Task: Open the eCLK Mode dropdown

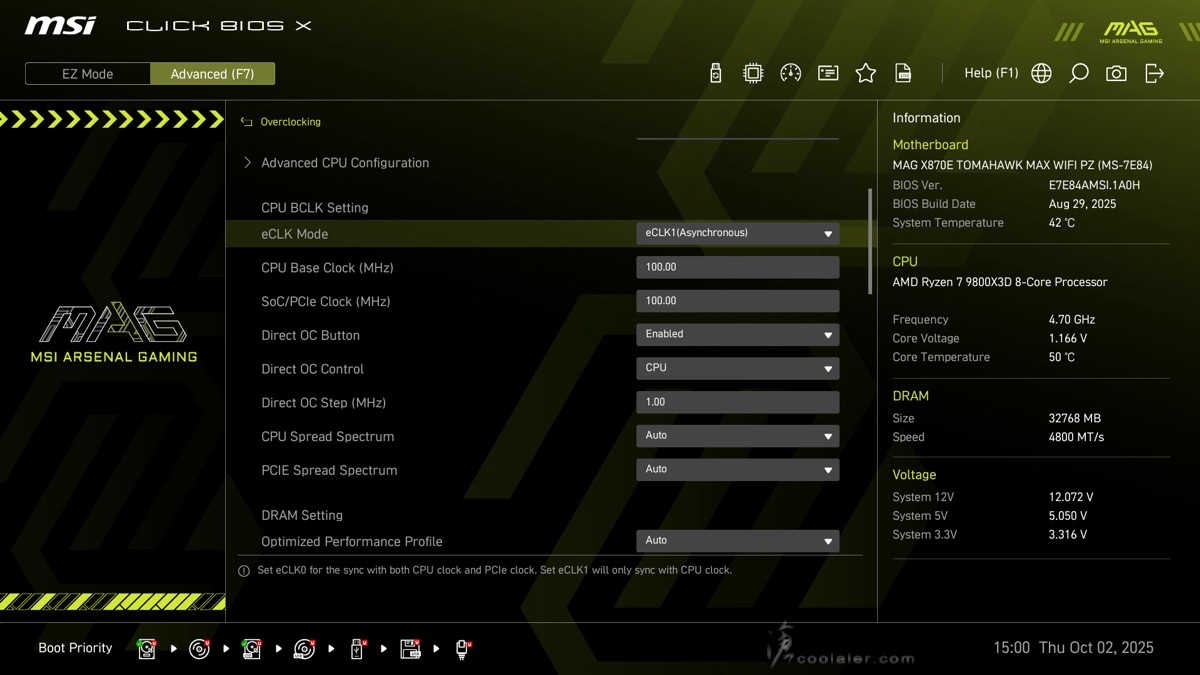Action: click(x=737, y=233)
